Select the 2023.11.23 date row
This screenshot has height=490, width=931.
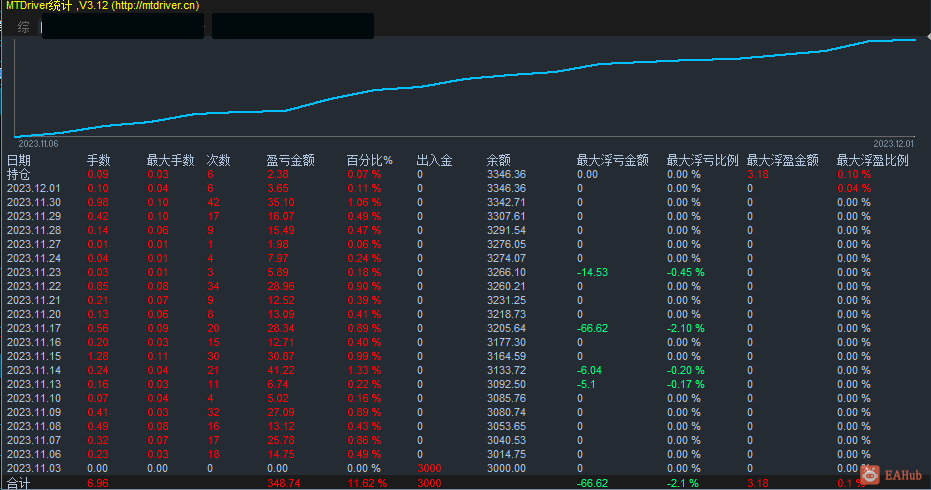point(34,273)
